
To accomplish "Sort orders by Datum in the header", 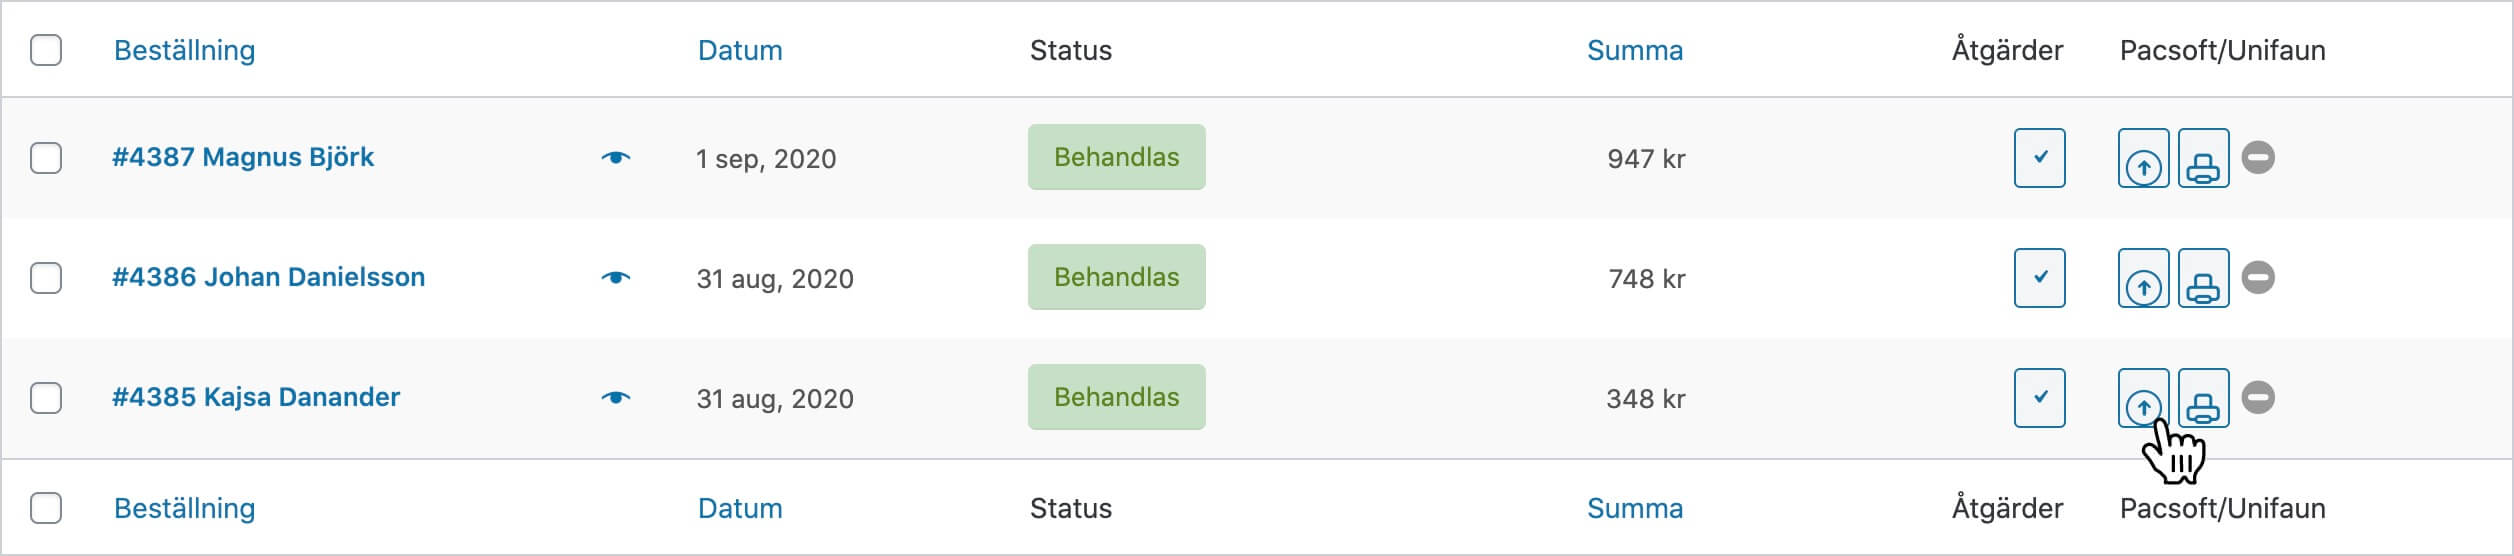I will 740,50.
